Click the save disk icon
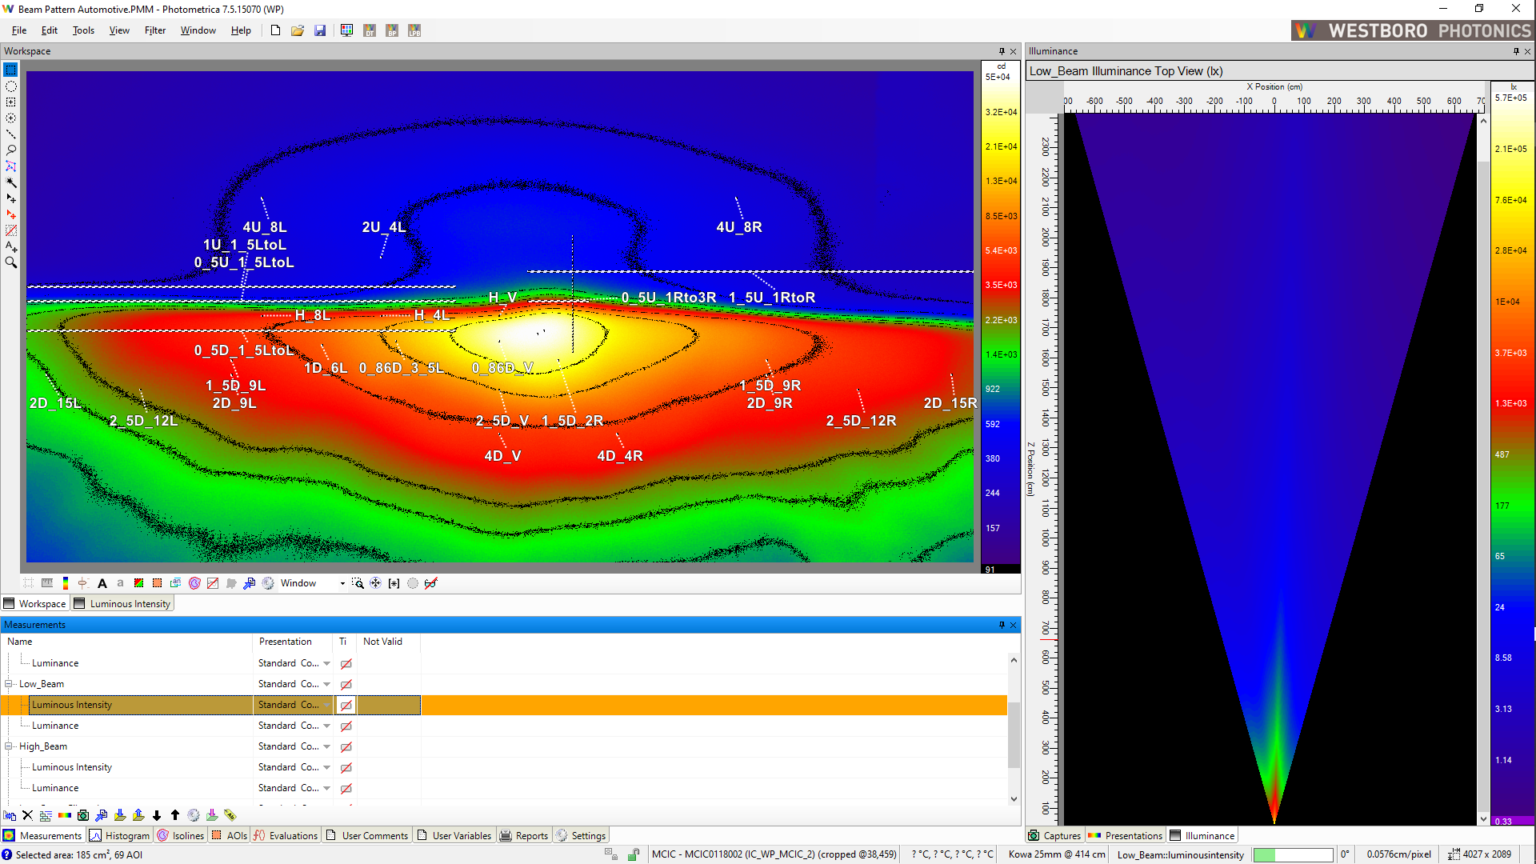Screen dimensions: 1536x864 pos(320,31)
